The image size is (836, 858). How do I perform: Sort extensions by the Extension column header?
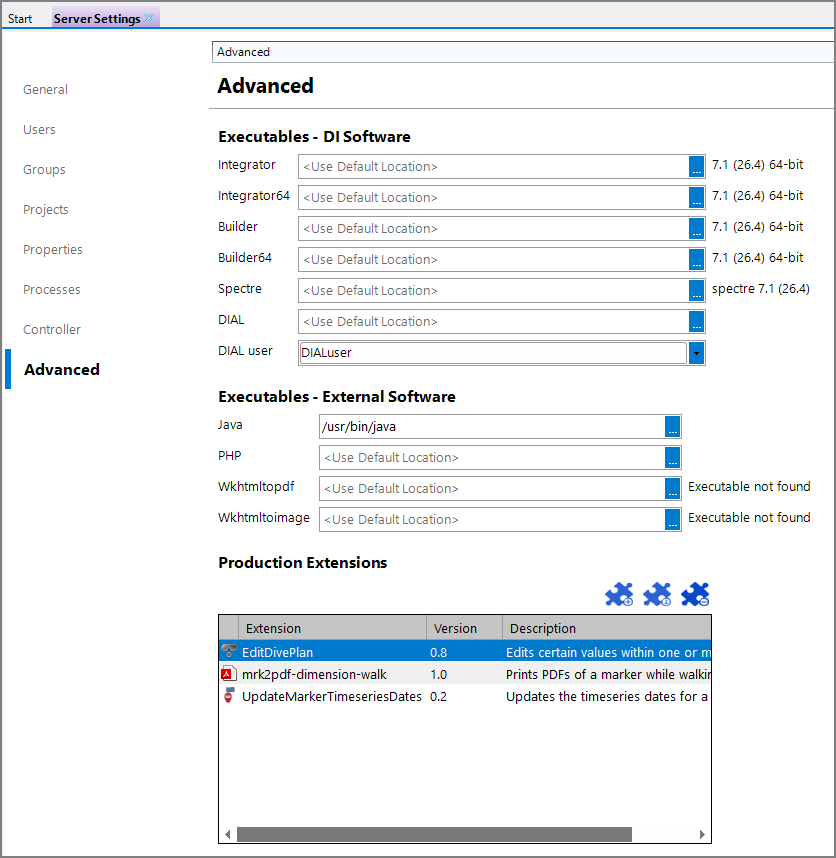coord(273,628)
